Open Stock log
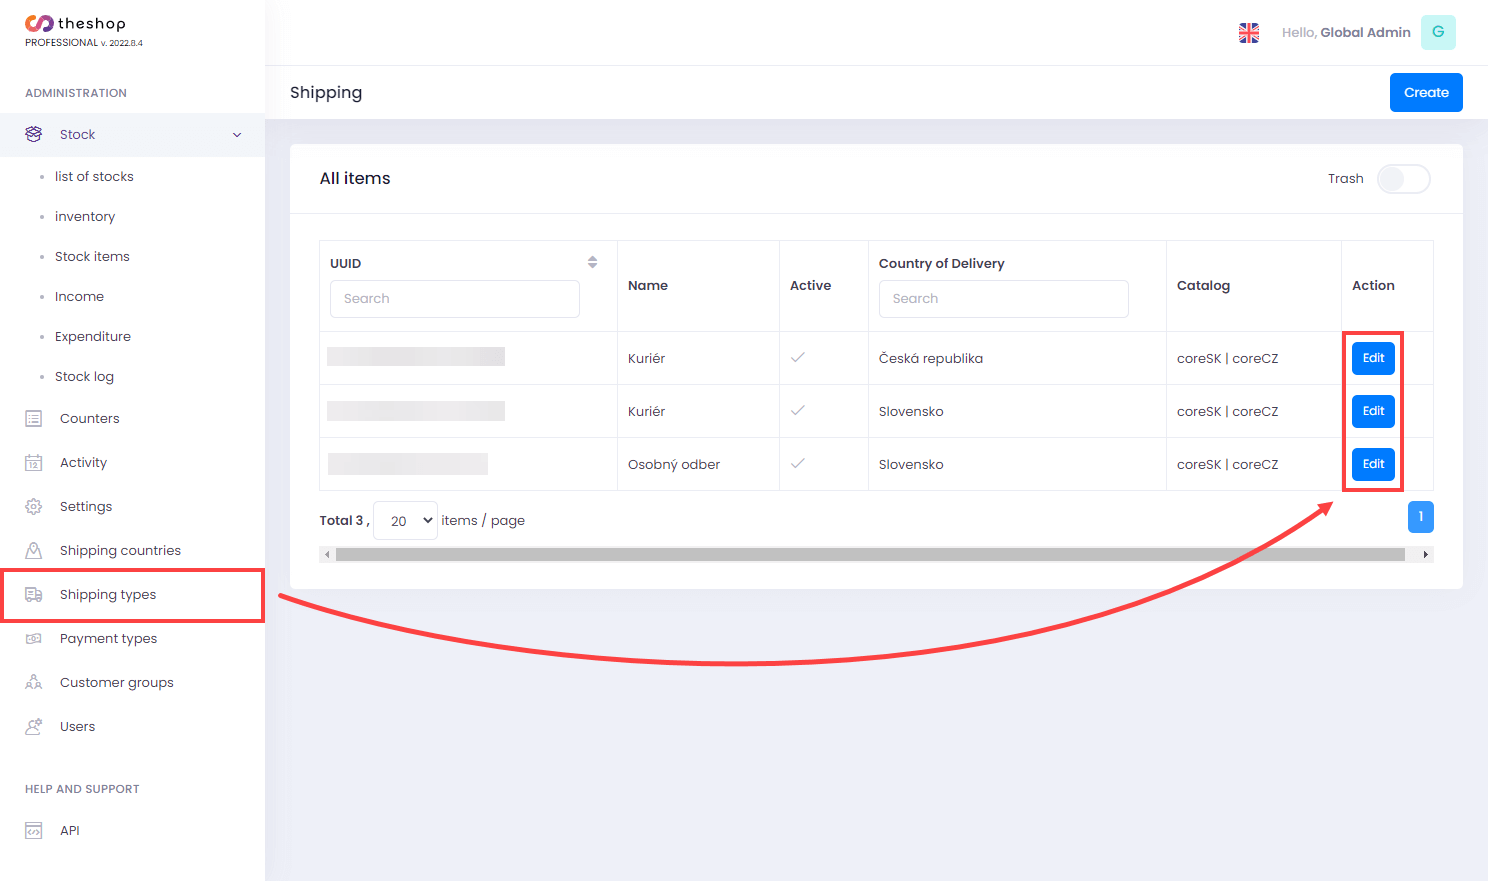1488x881 pixels. click(x=84, y=377)
